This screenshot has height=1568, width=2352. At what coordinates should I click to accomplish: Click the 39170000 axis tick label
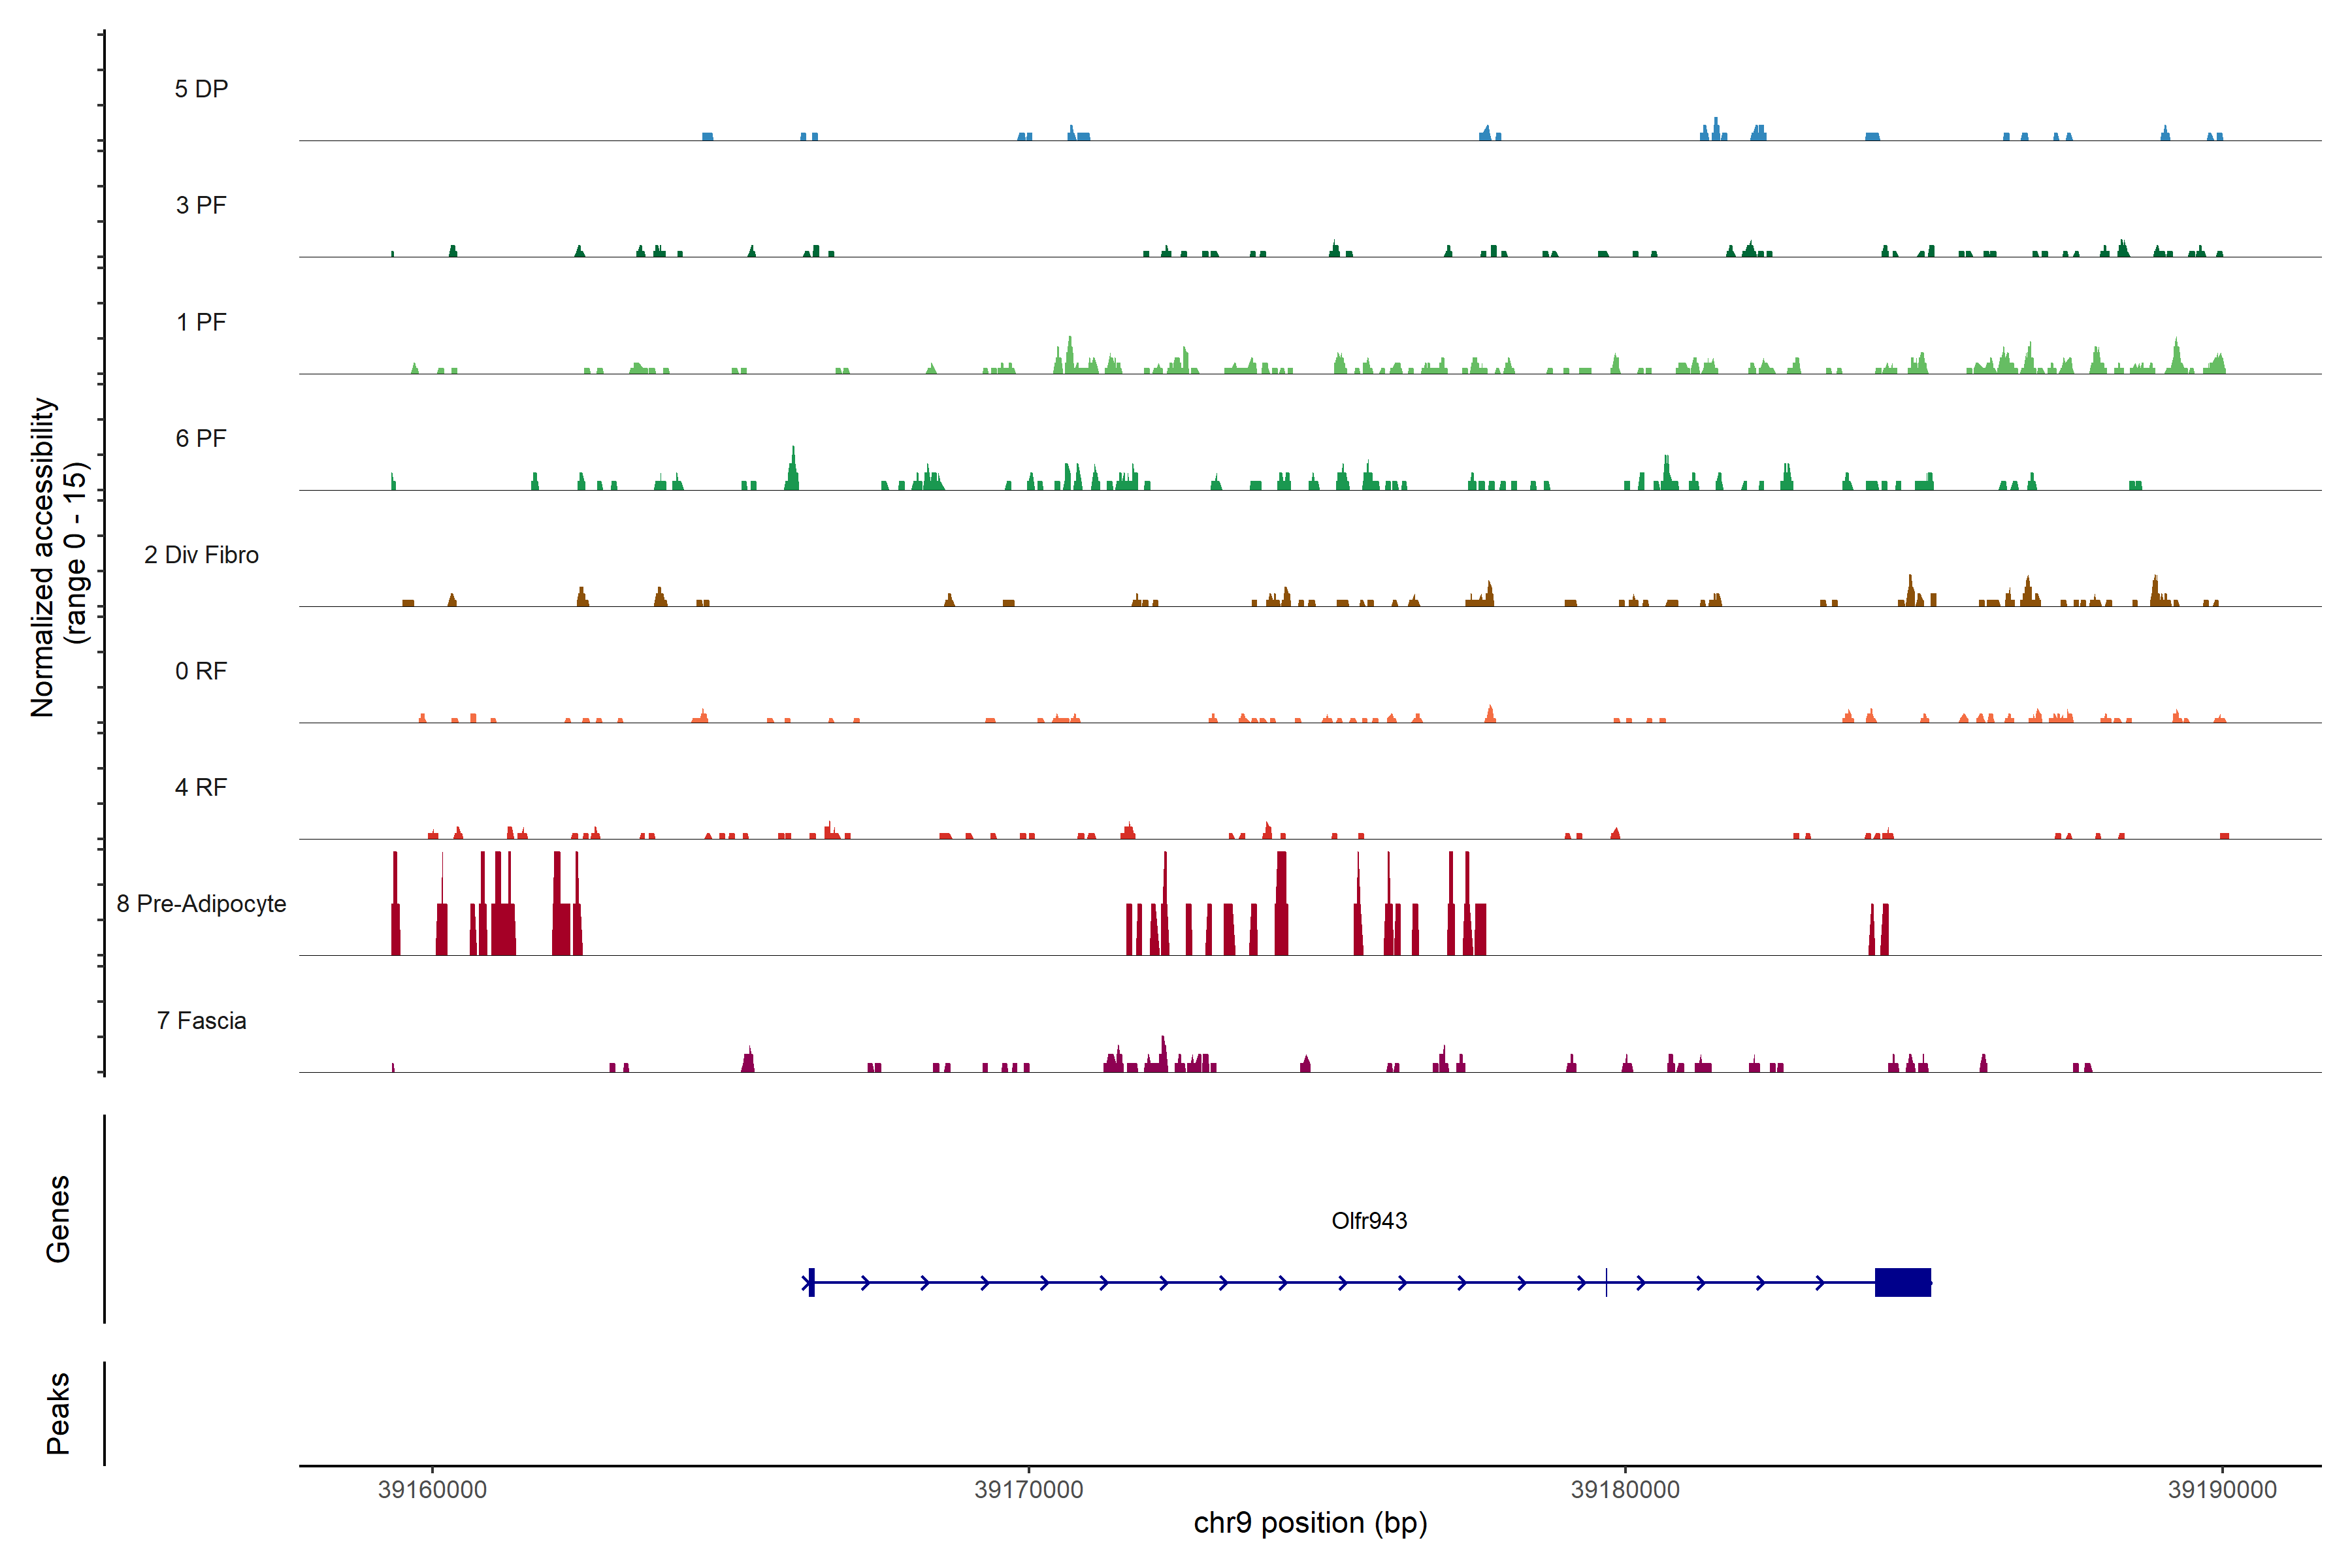pyautogui.click(x=1028, y=1489)
